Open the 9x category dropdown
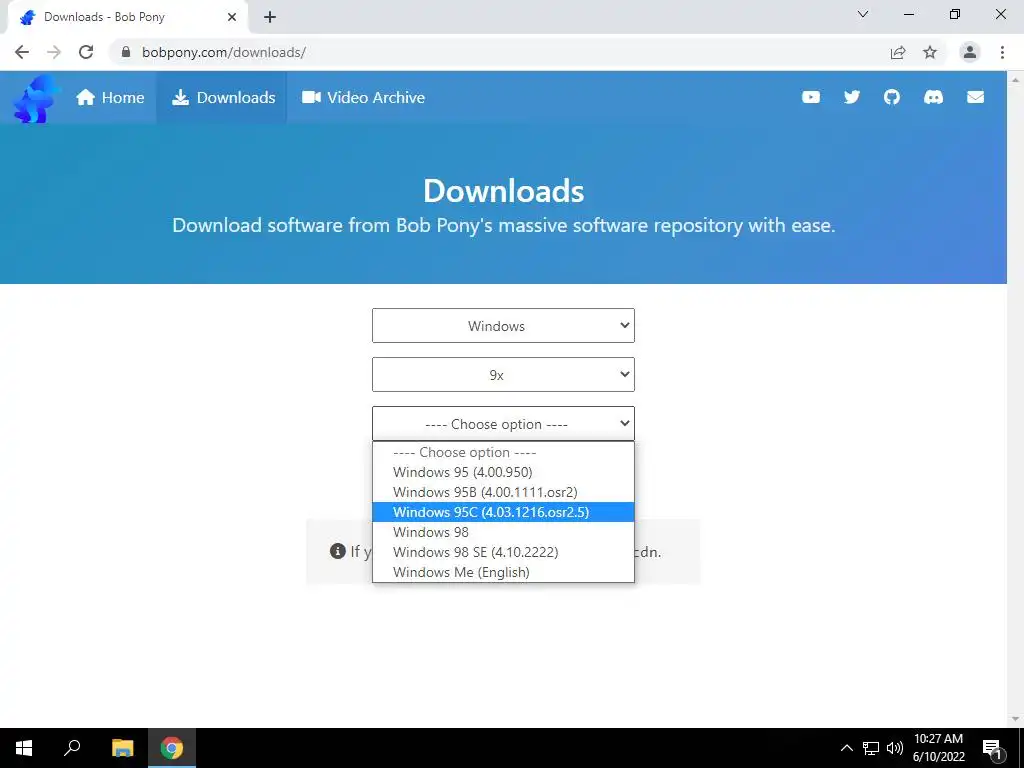The image size is (1024, 768). coord(503,375)
